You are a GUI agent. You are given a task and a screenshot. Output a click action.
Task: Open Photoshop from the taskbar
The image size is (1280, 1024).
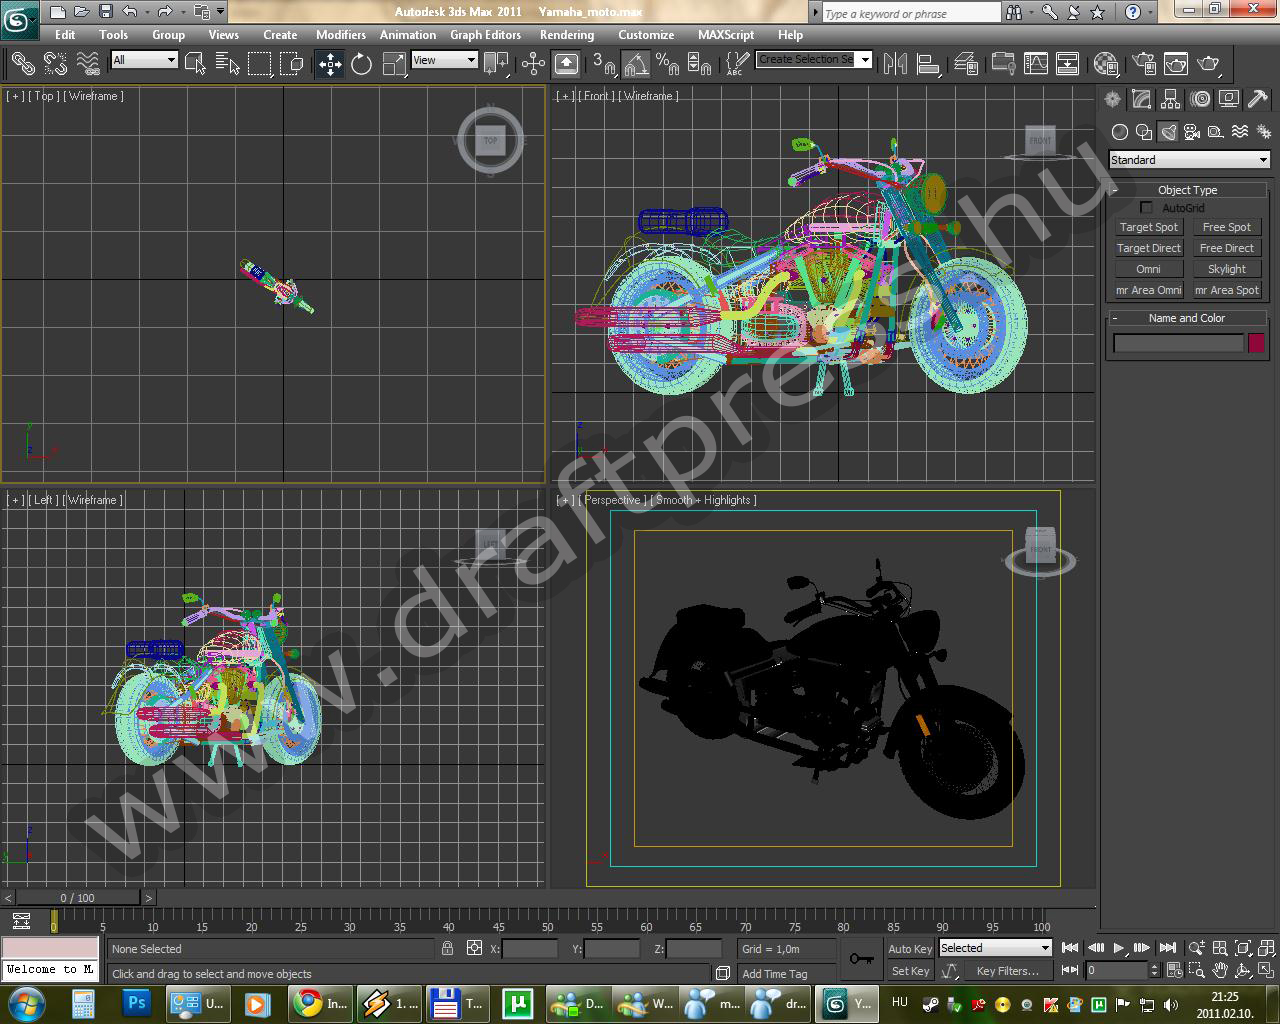click(x=137, y=1003)
